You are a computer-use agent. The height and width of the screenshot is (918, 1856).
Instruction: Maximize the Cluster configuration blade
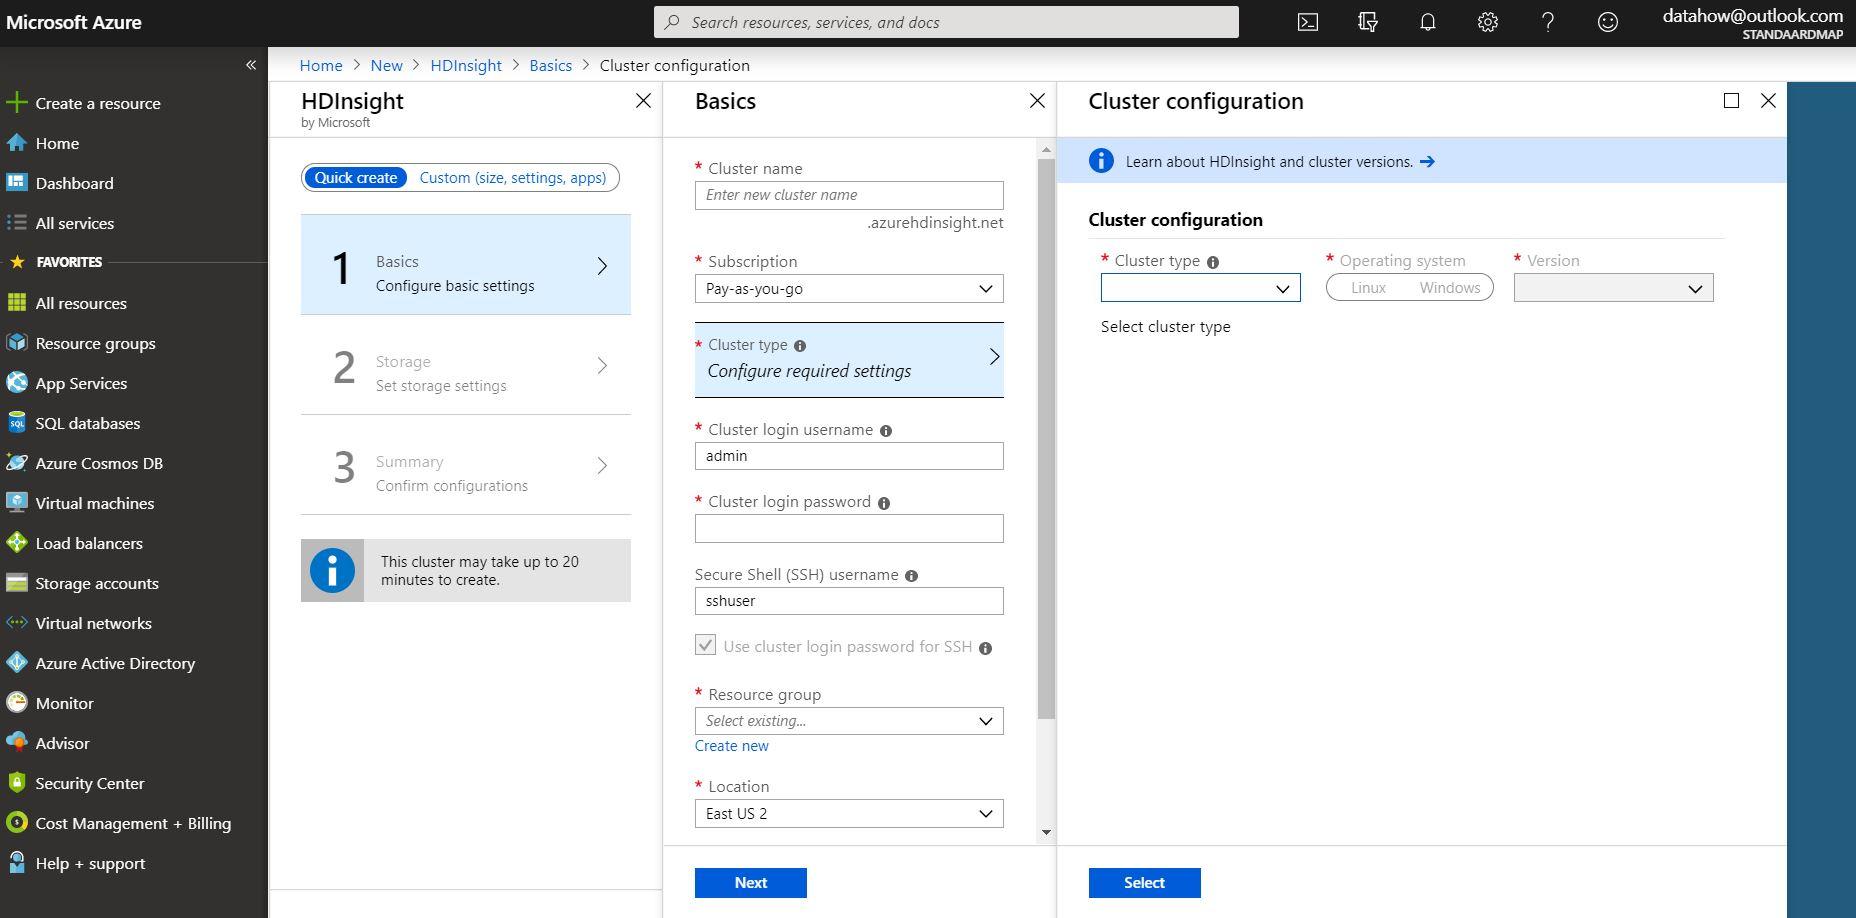[x=1731, y=101]
